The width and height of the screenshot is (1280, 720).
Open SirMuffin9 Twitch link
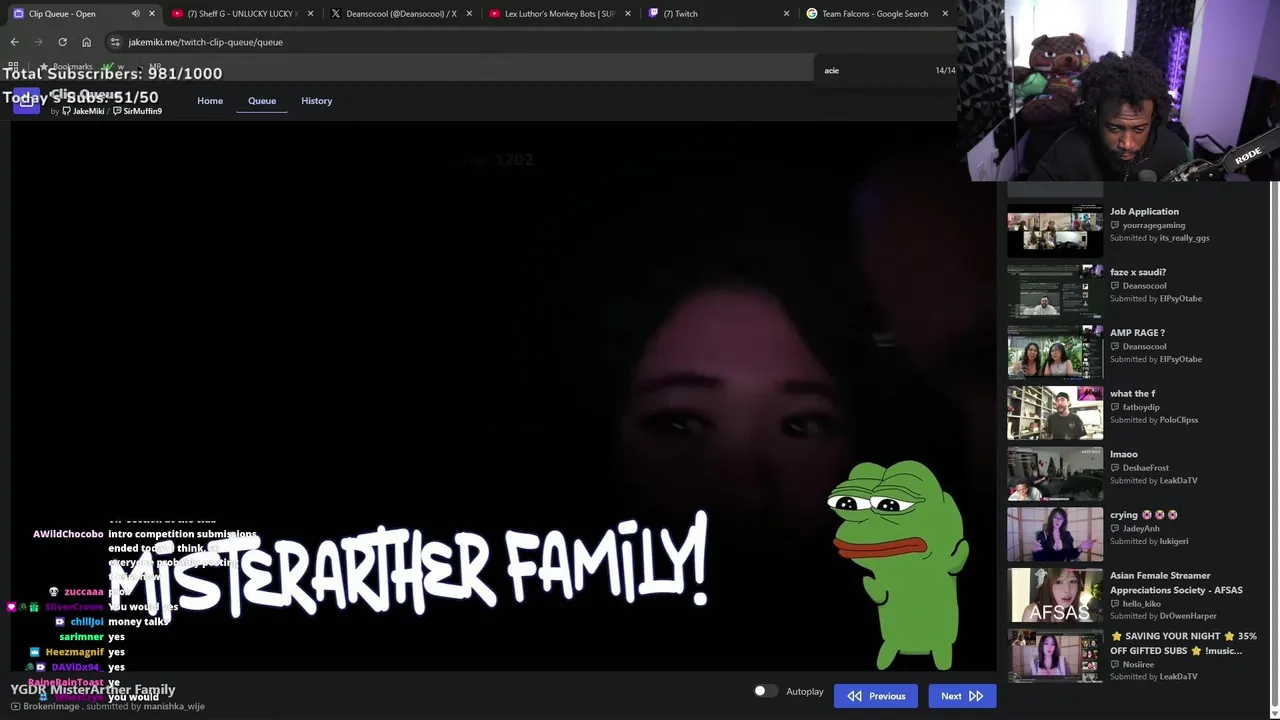(137, 111)
